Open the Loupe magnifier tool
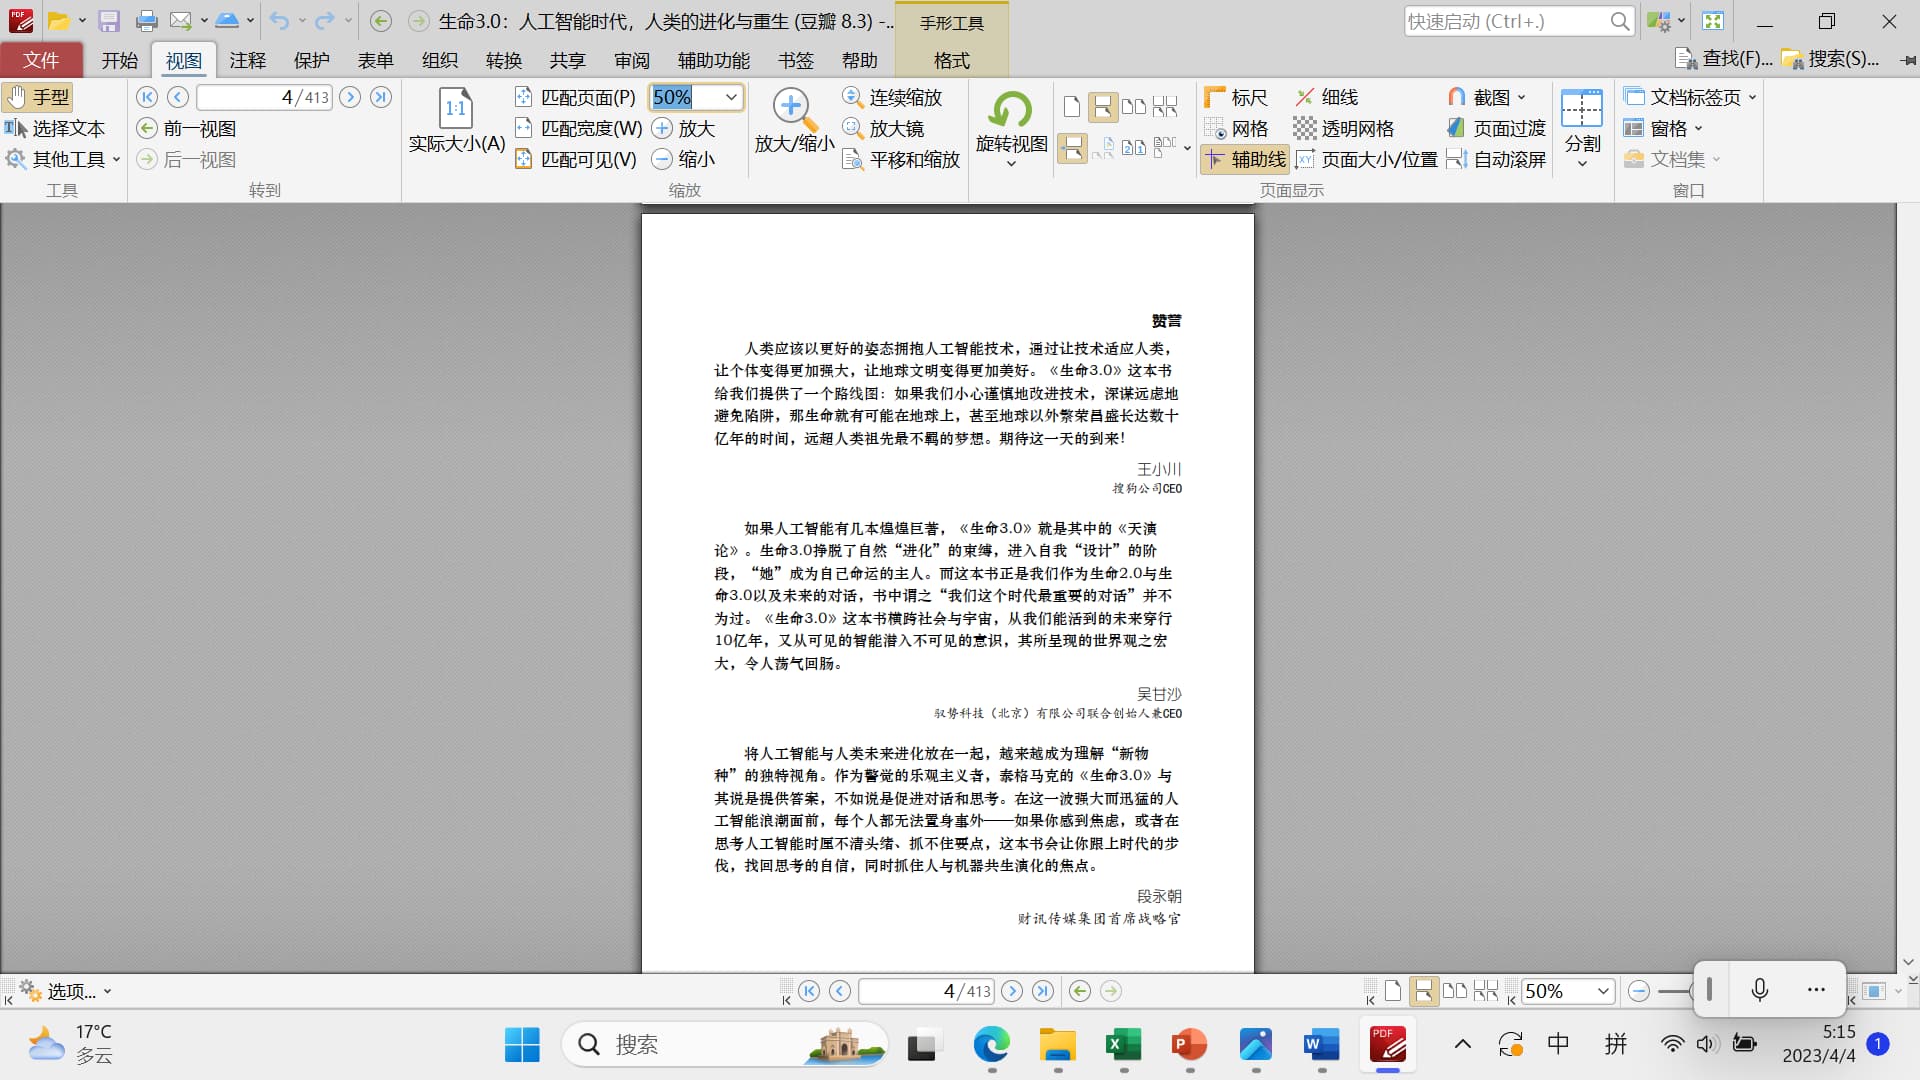 point(883,129)
